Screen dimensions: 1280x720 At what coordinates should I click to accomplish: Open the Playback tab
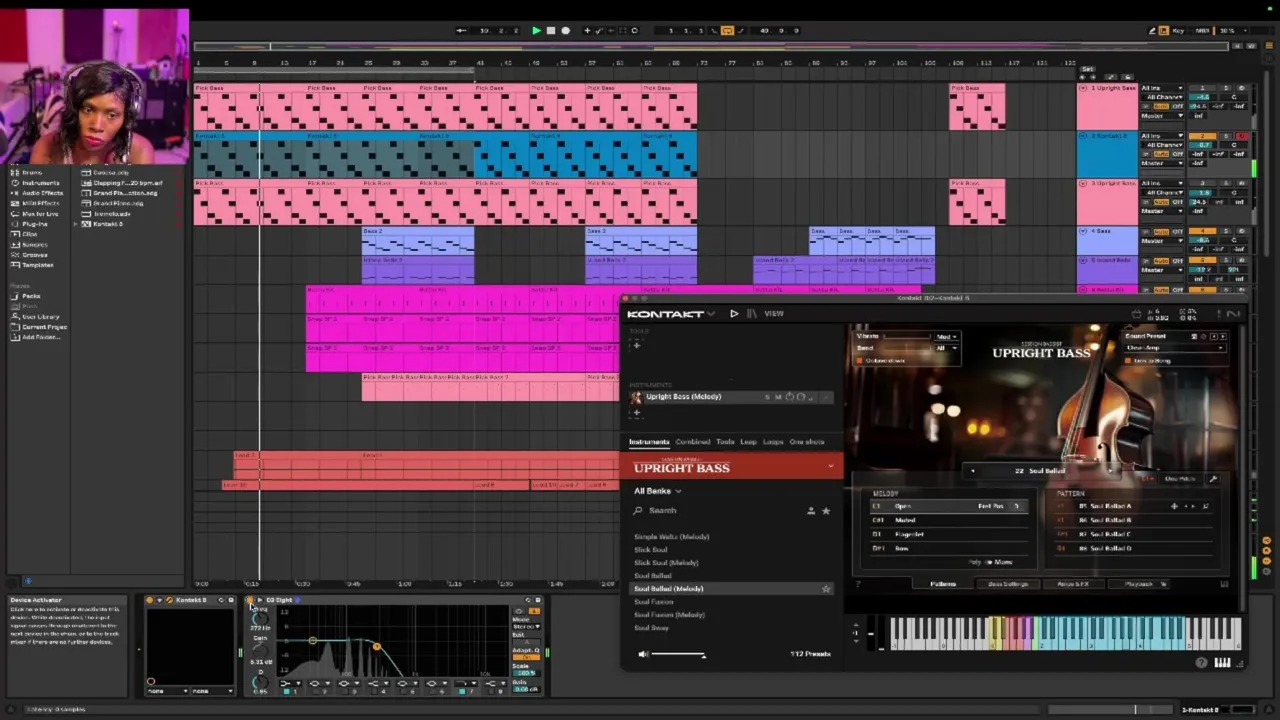point(1140,584)
